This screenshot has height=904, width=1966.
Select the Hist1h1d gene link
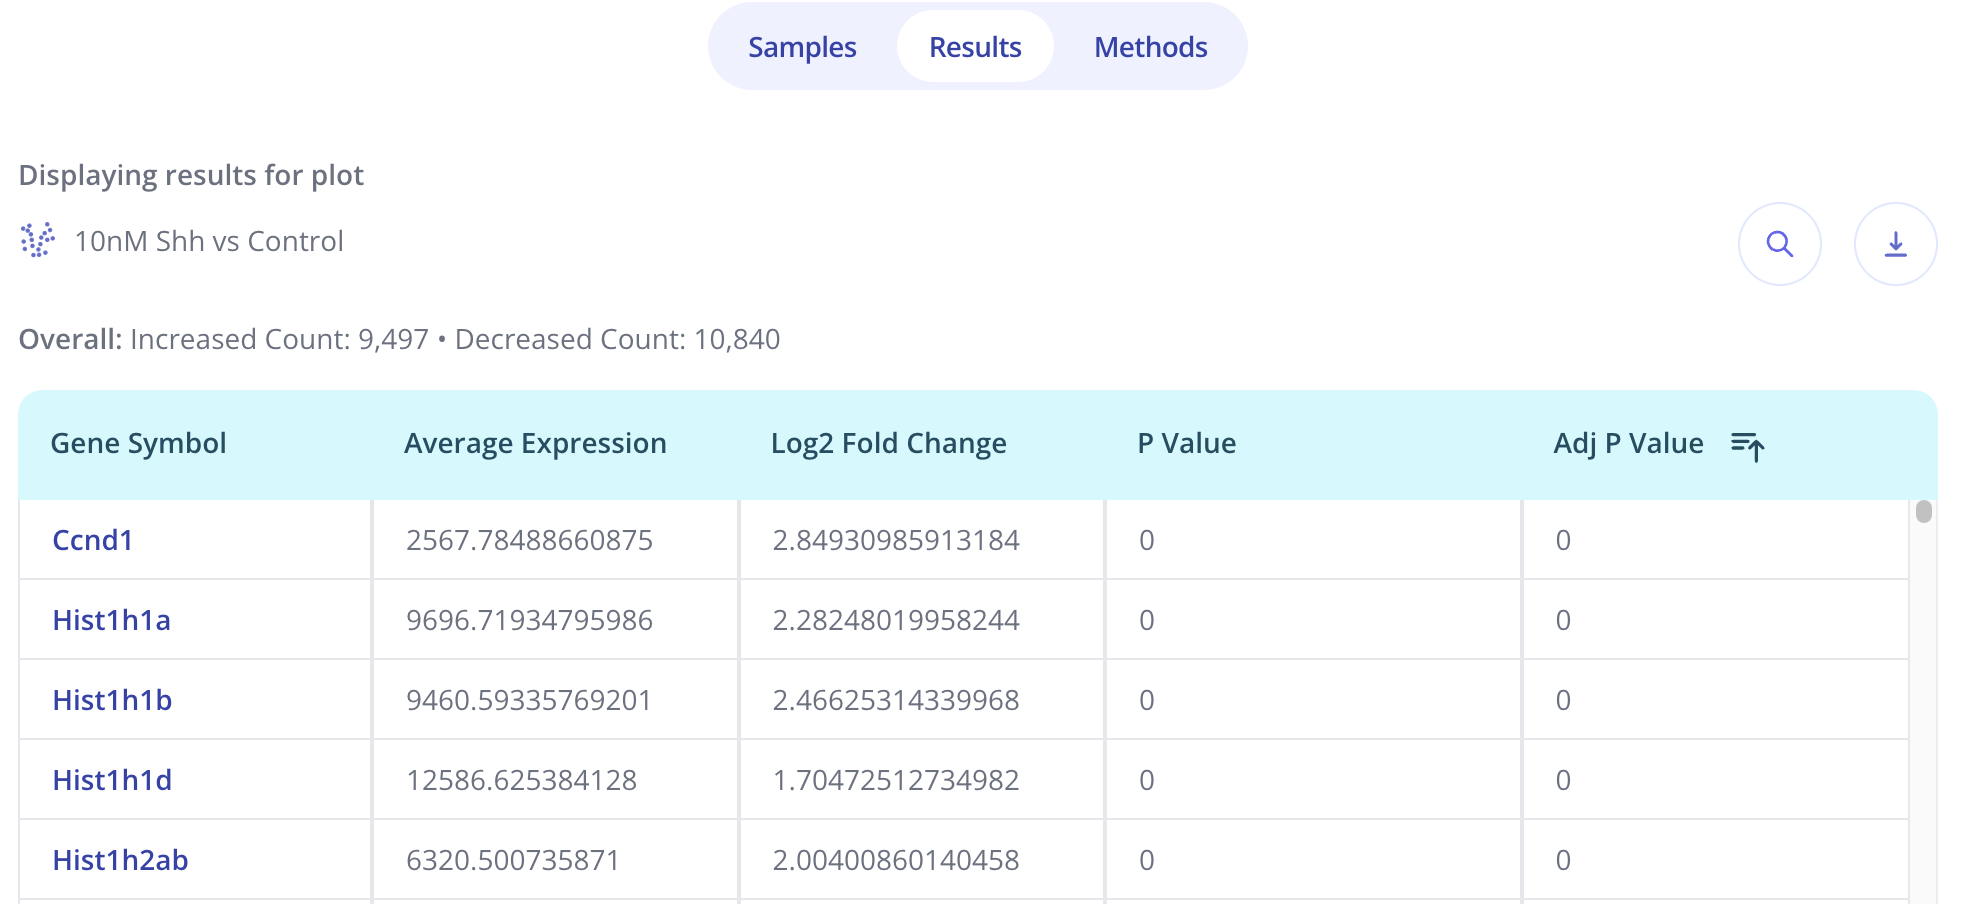[x=112, y=780]
